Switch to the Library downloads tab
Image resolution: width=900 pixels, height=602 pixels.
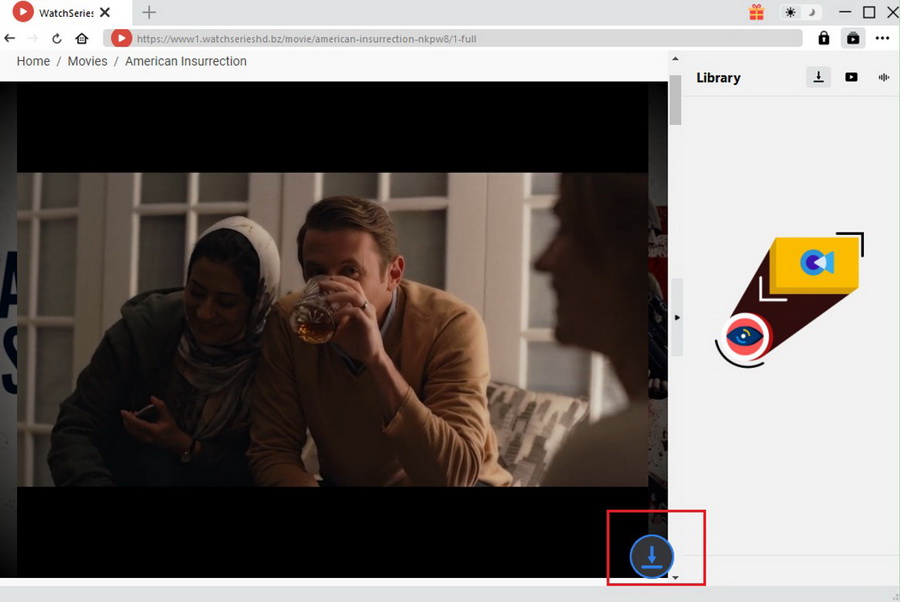[x=818, y=77]
